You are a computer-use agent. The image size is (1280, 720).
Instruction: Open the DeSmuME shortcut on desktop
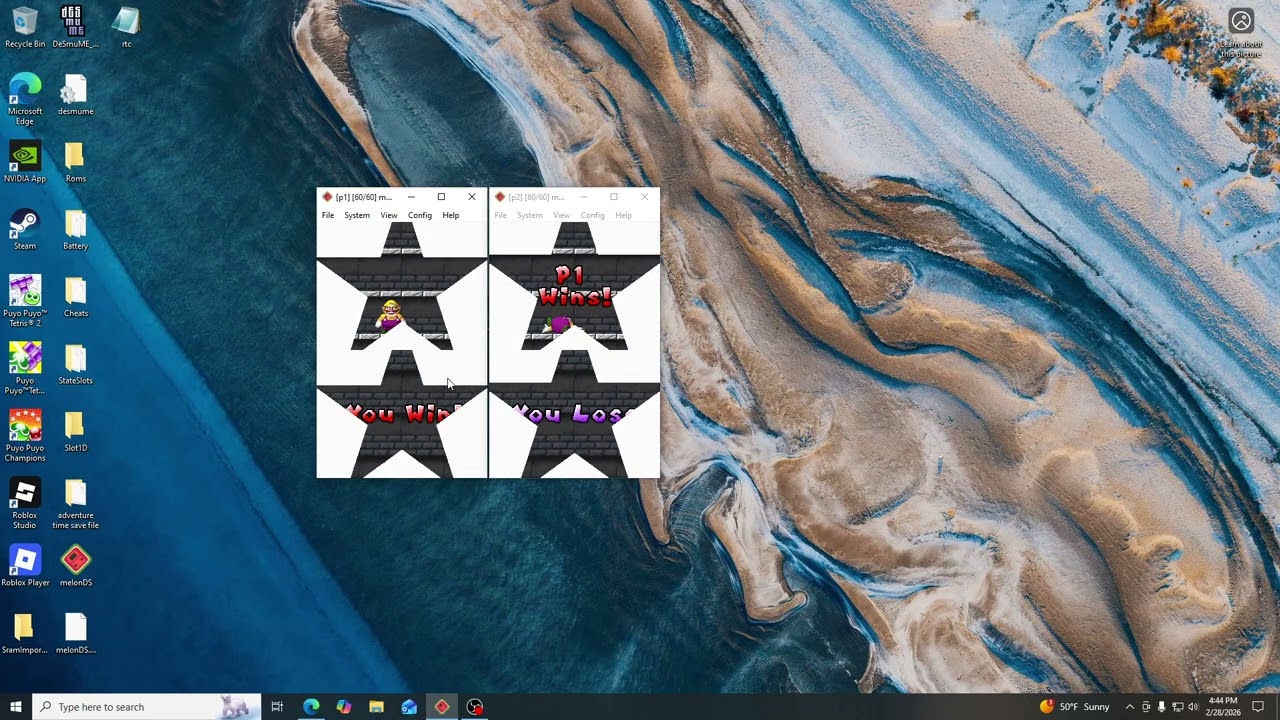click(x=75, y=27)
